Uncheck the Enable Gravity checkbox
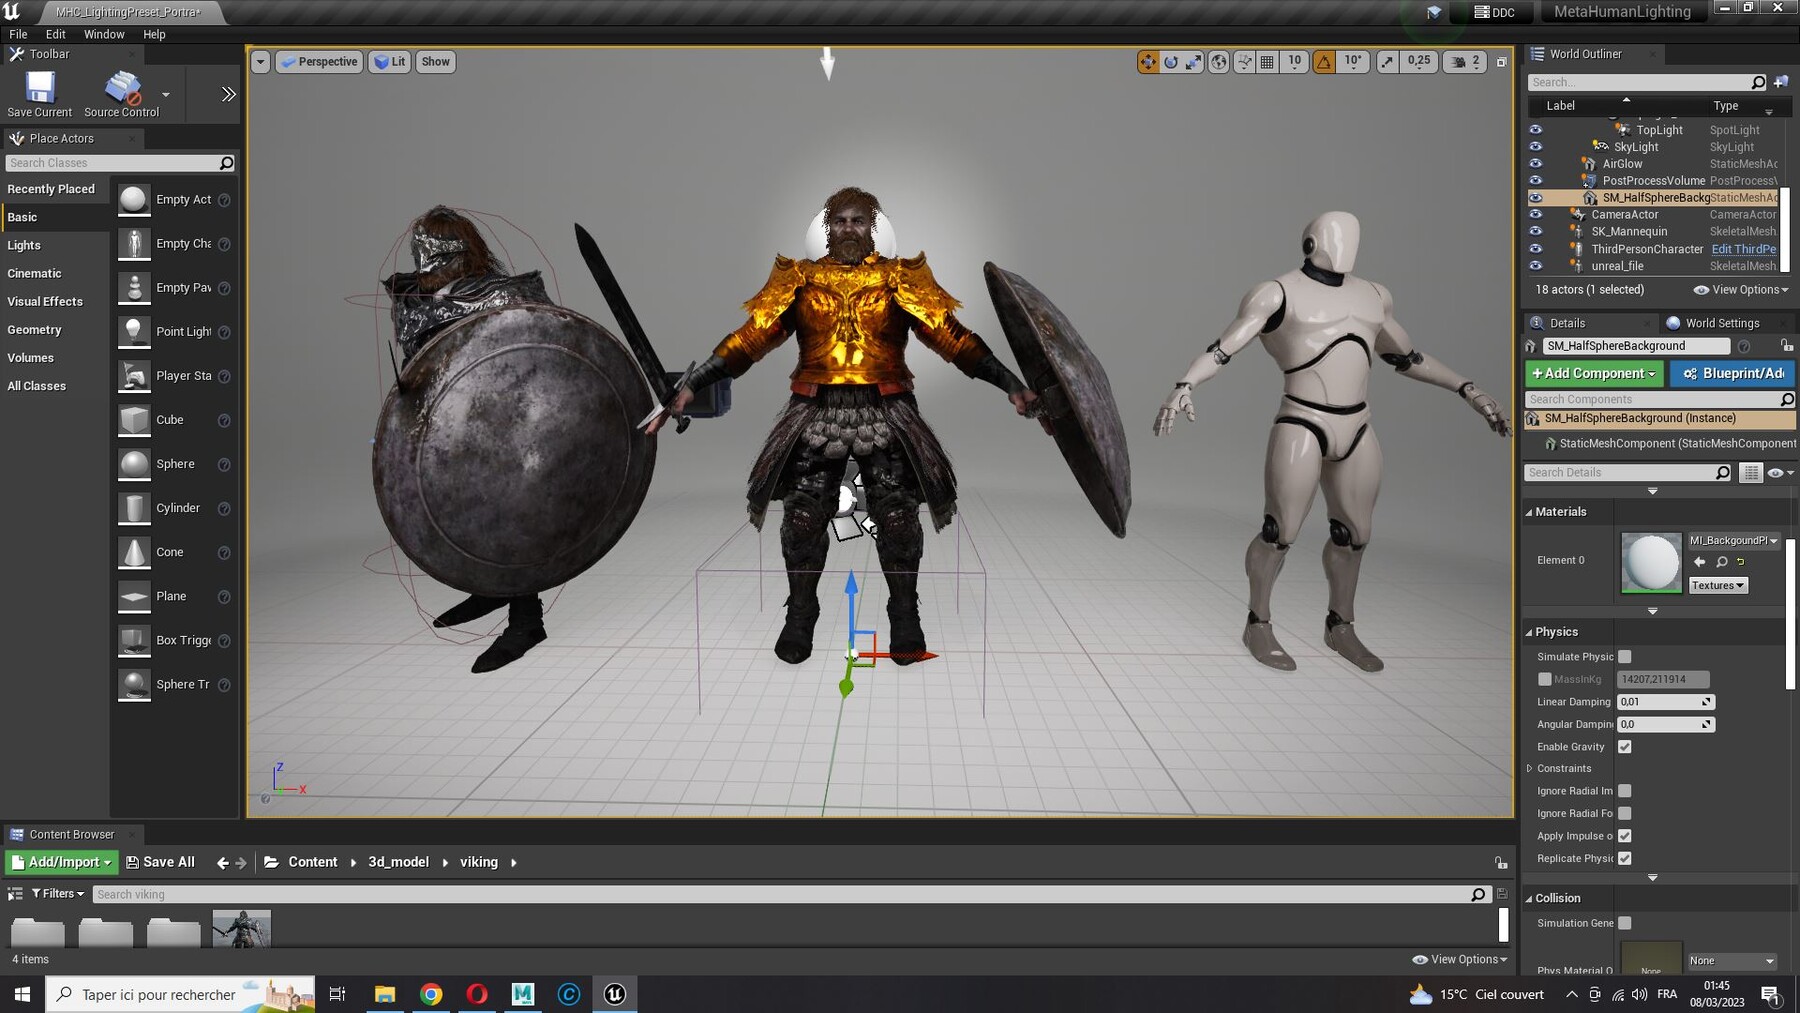Screen dimensions: 1800x1013 click(1625, 747)
